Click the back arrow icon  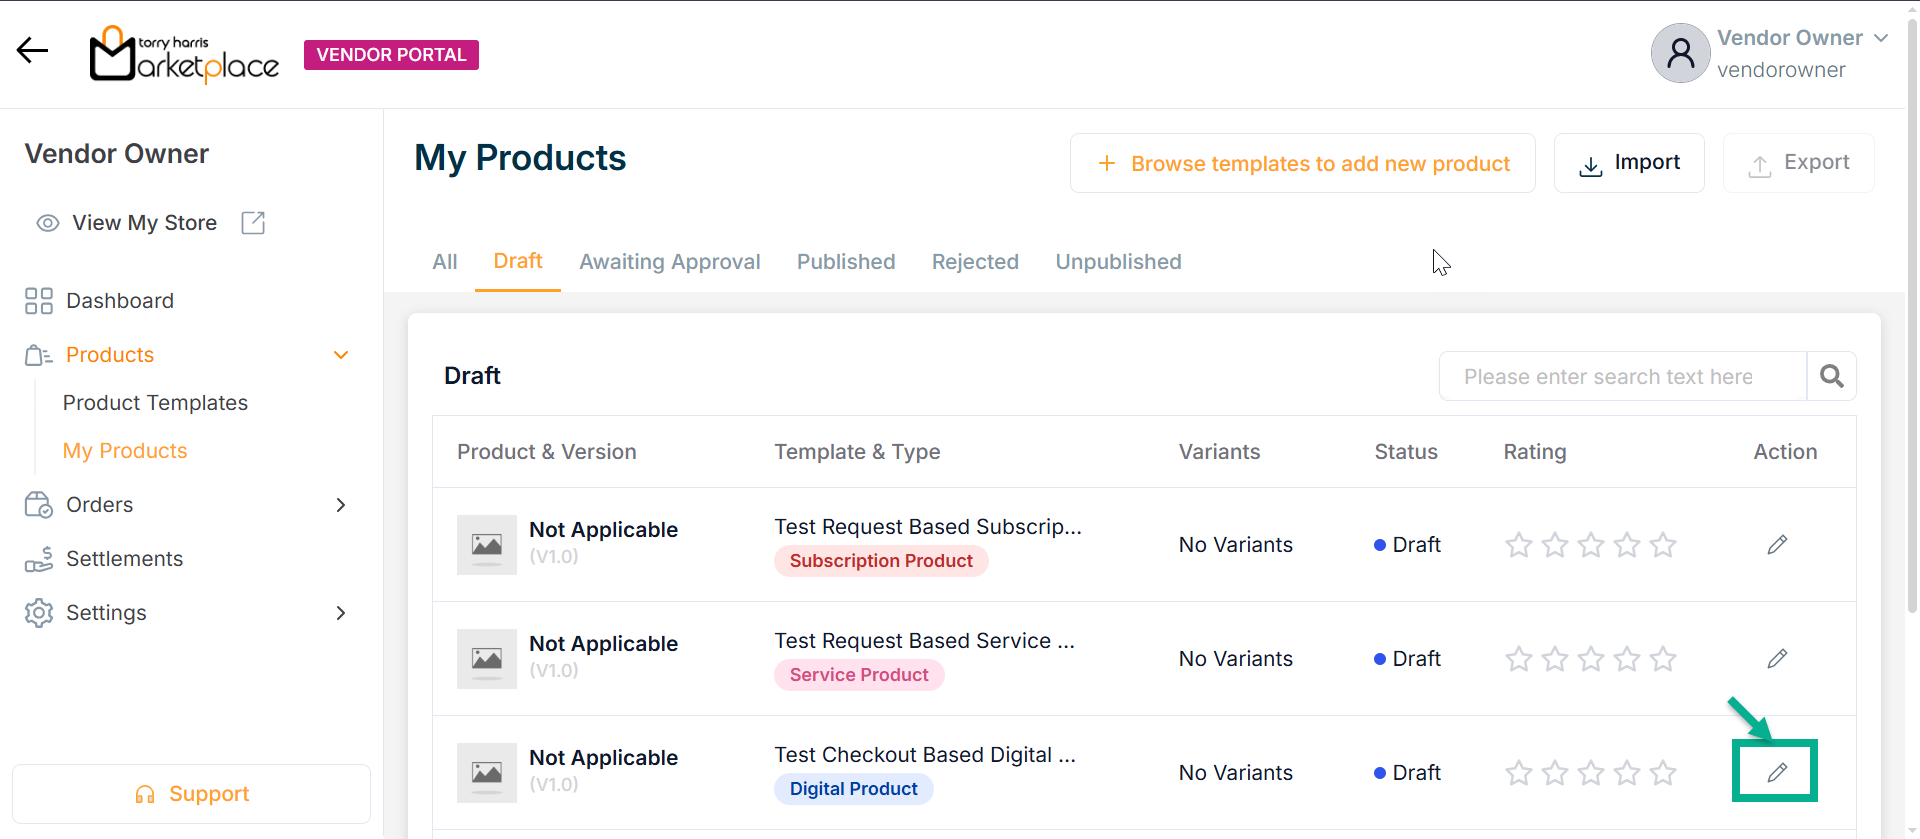[32, 50]
